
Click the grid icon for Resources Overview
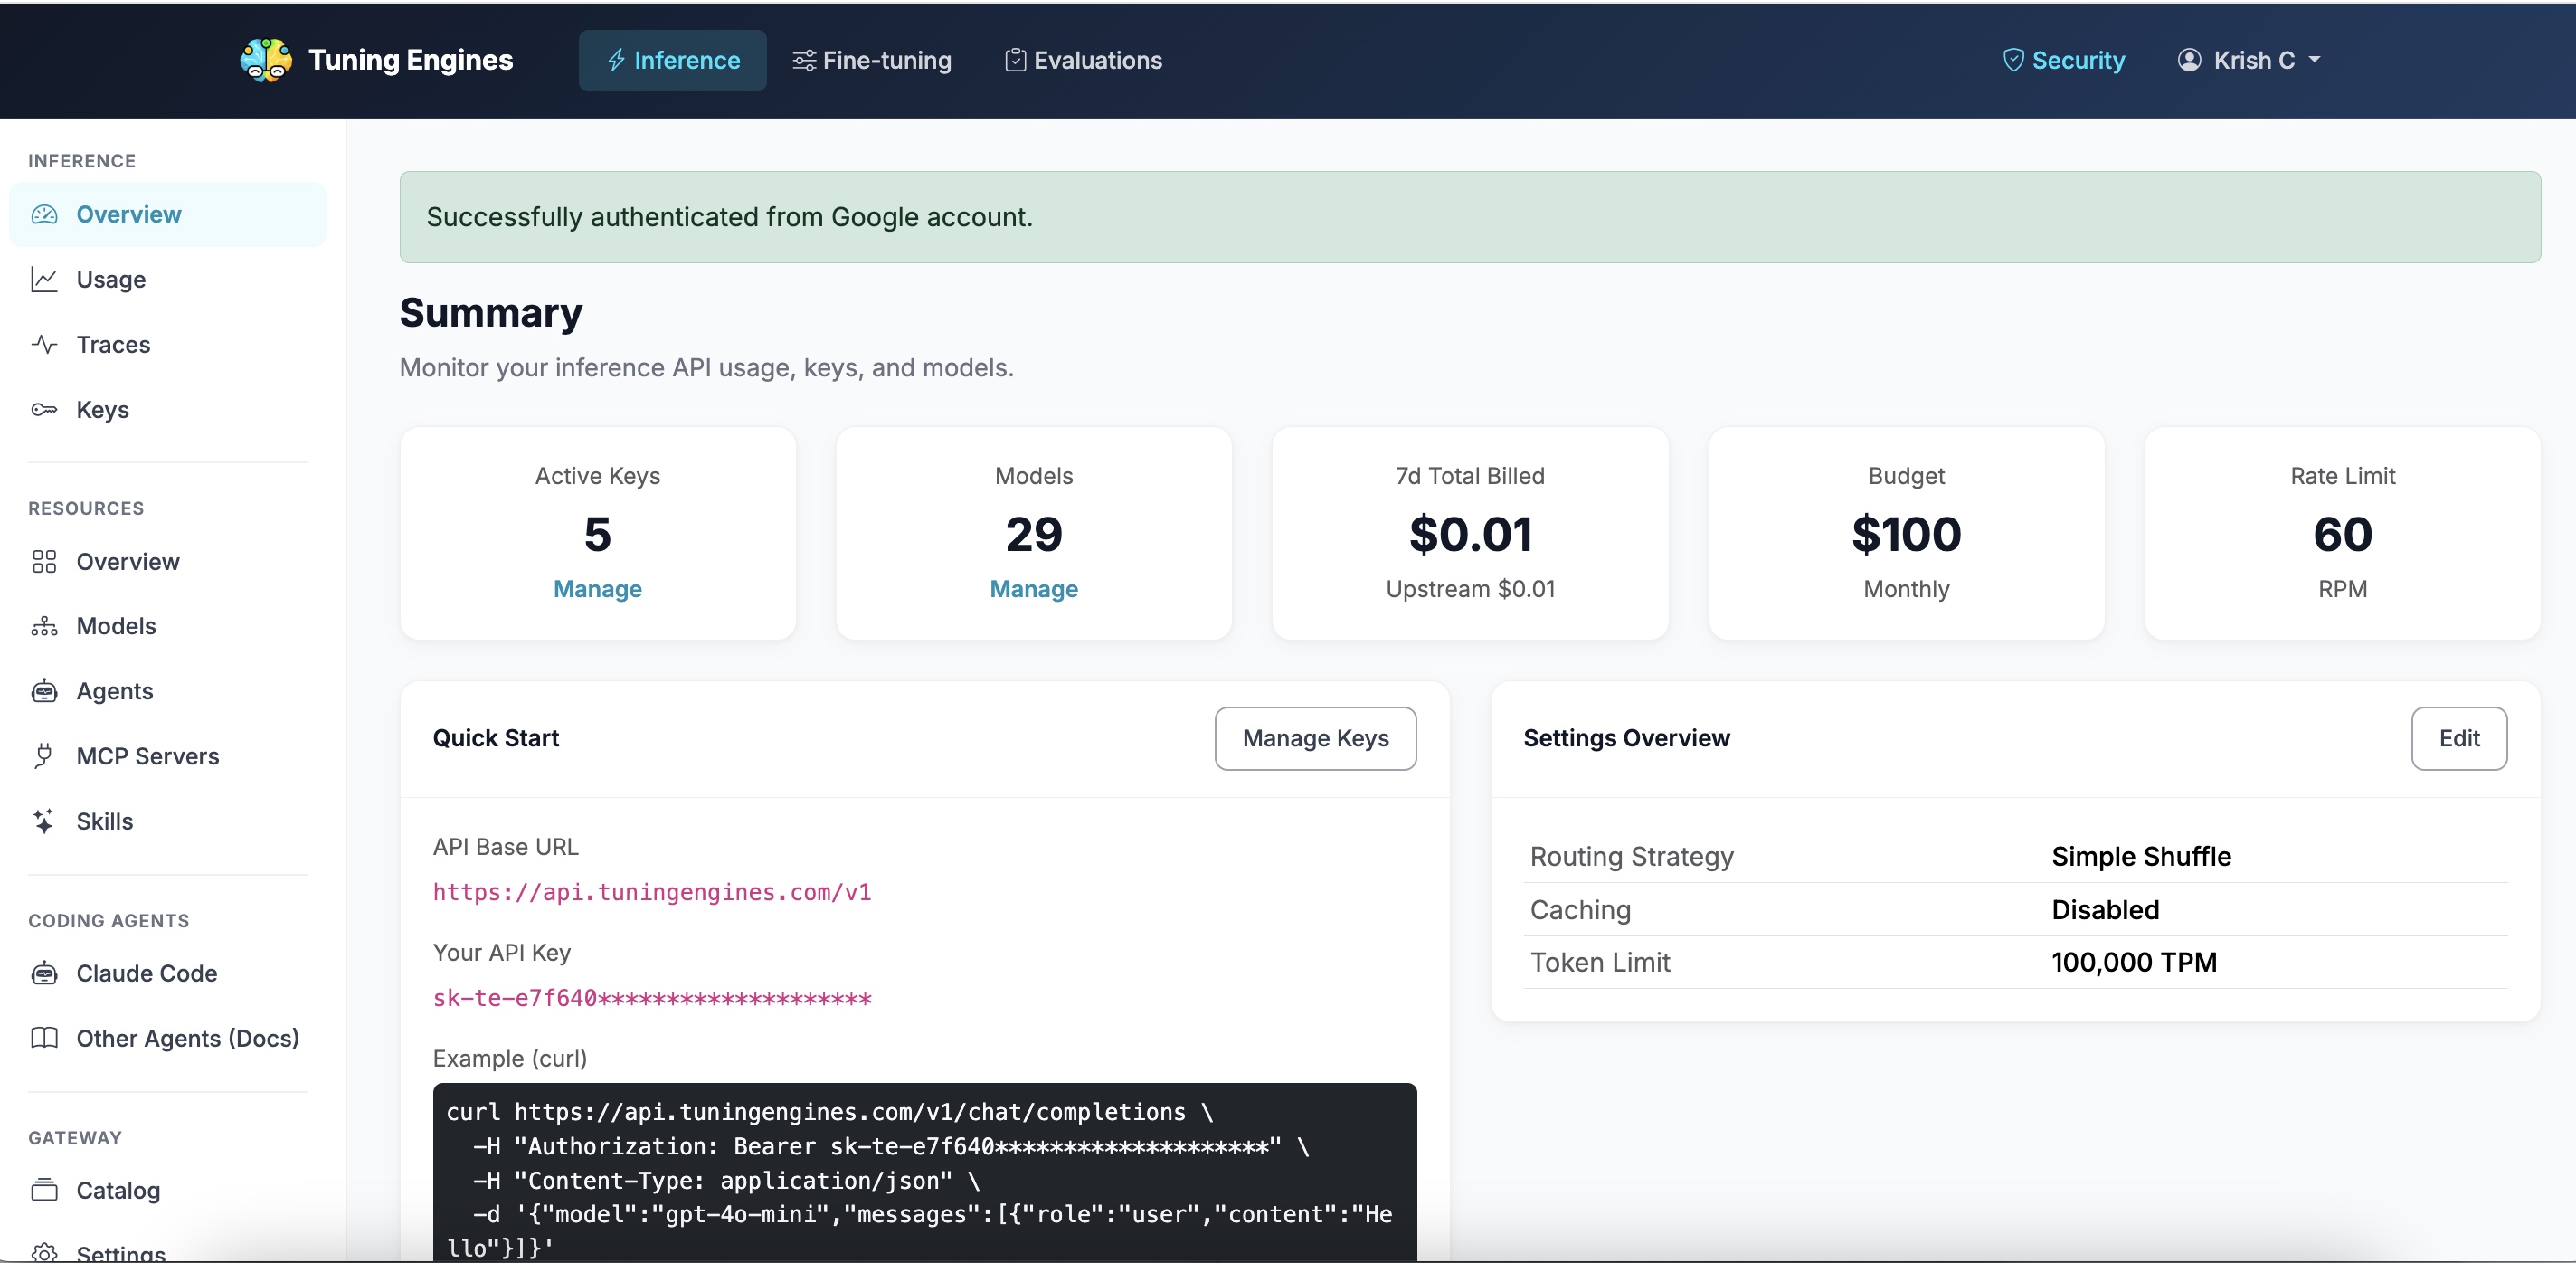tap(44, 561)
